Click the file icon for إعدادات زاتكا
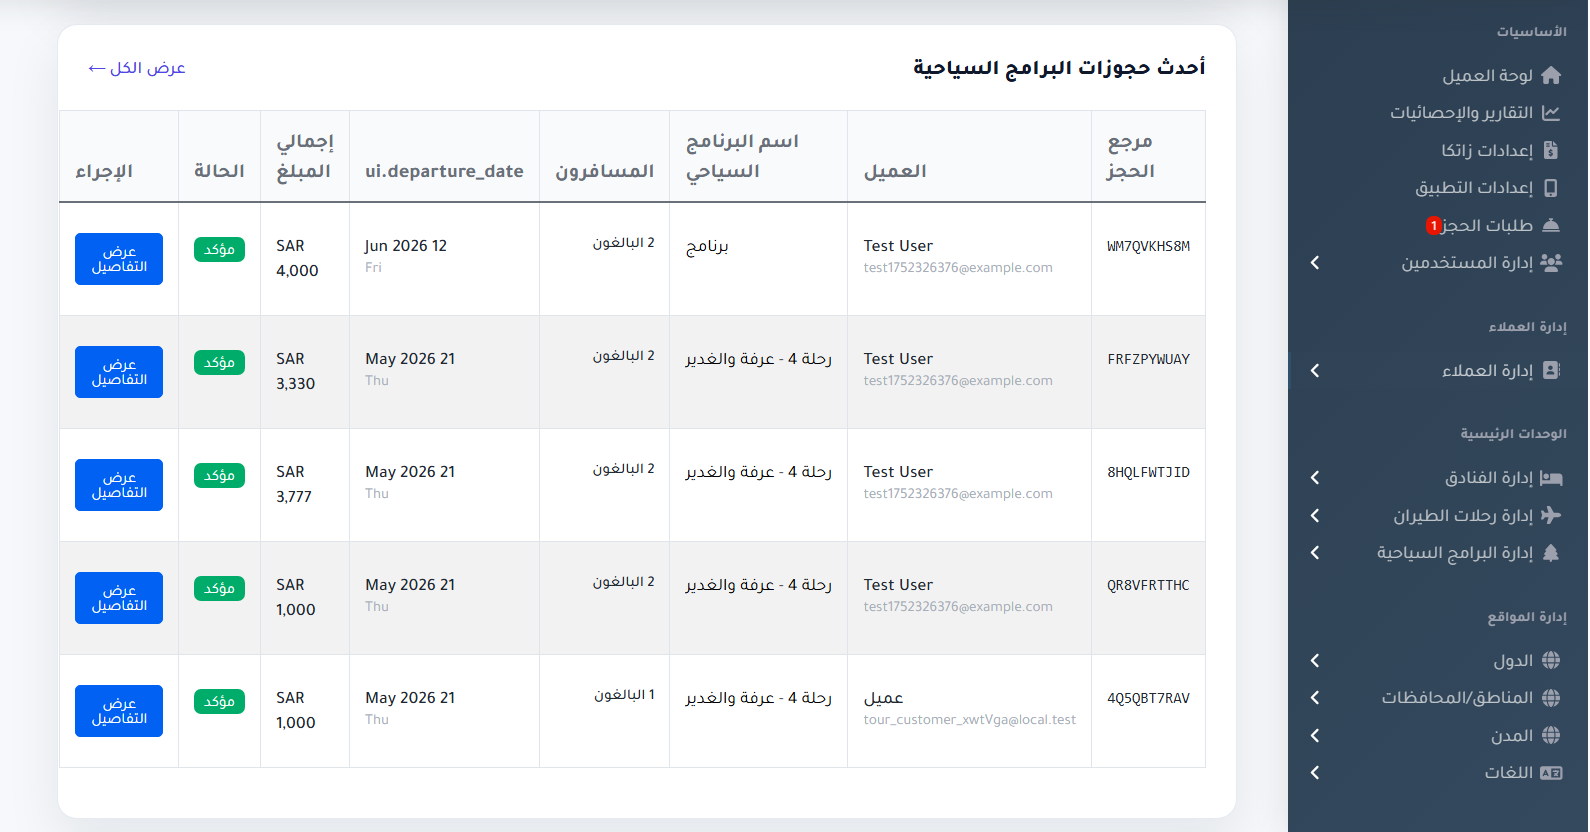 (x=1551, y=150)
